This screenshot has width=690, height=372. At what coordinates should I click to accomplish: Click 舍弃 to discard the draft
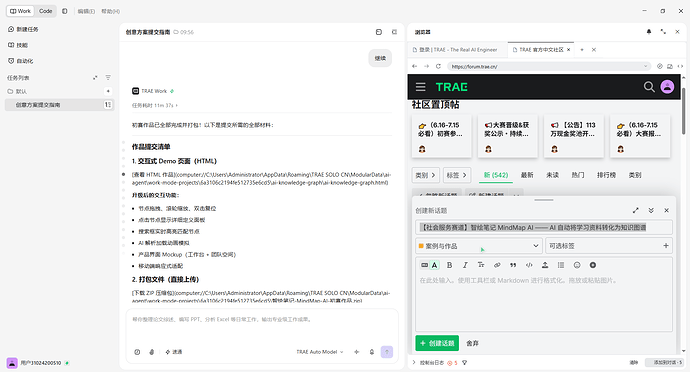(x=472, y=343)
